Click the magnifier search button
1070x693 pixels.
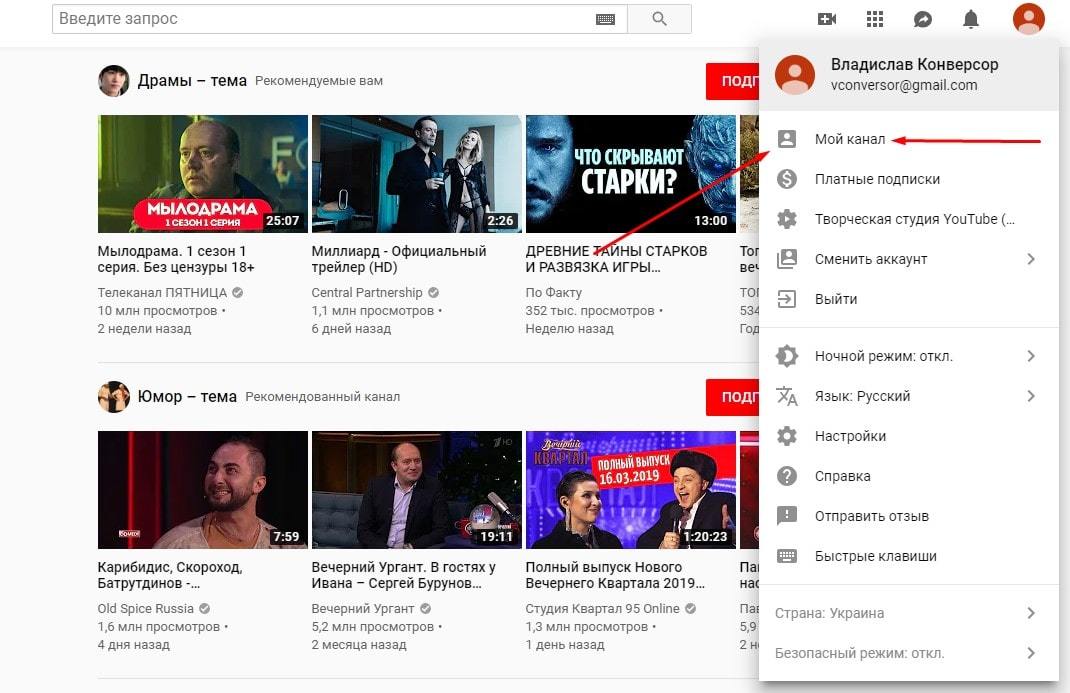pyautogui.click(x=659, y=19)
